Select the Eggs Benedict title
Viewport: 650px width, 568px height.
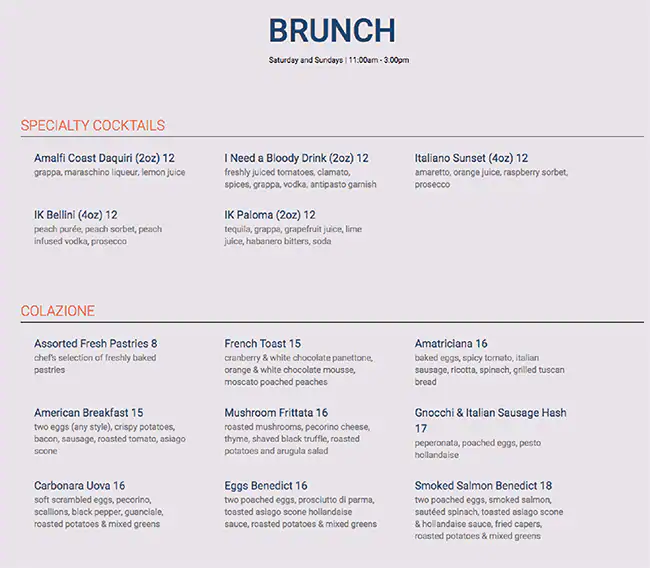click(x=266, y=486)
